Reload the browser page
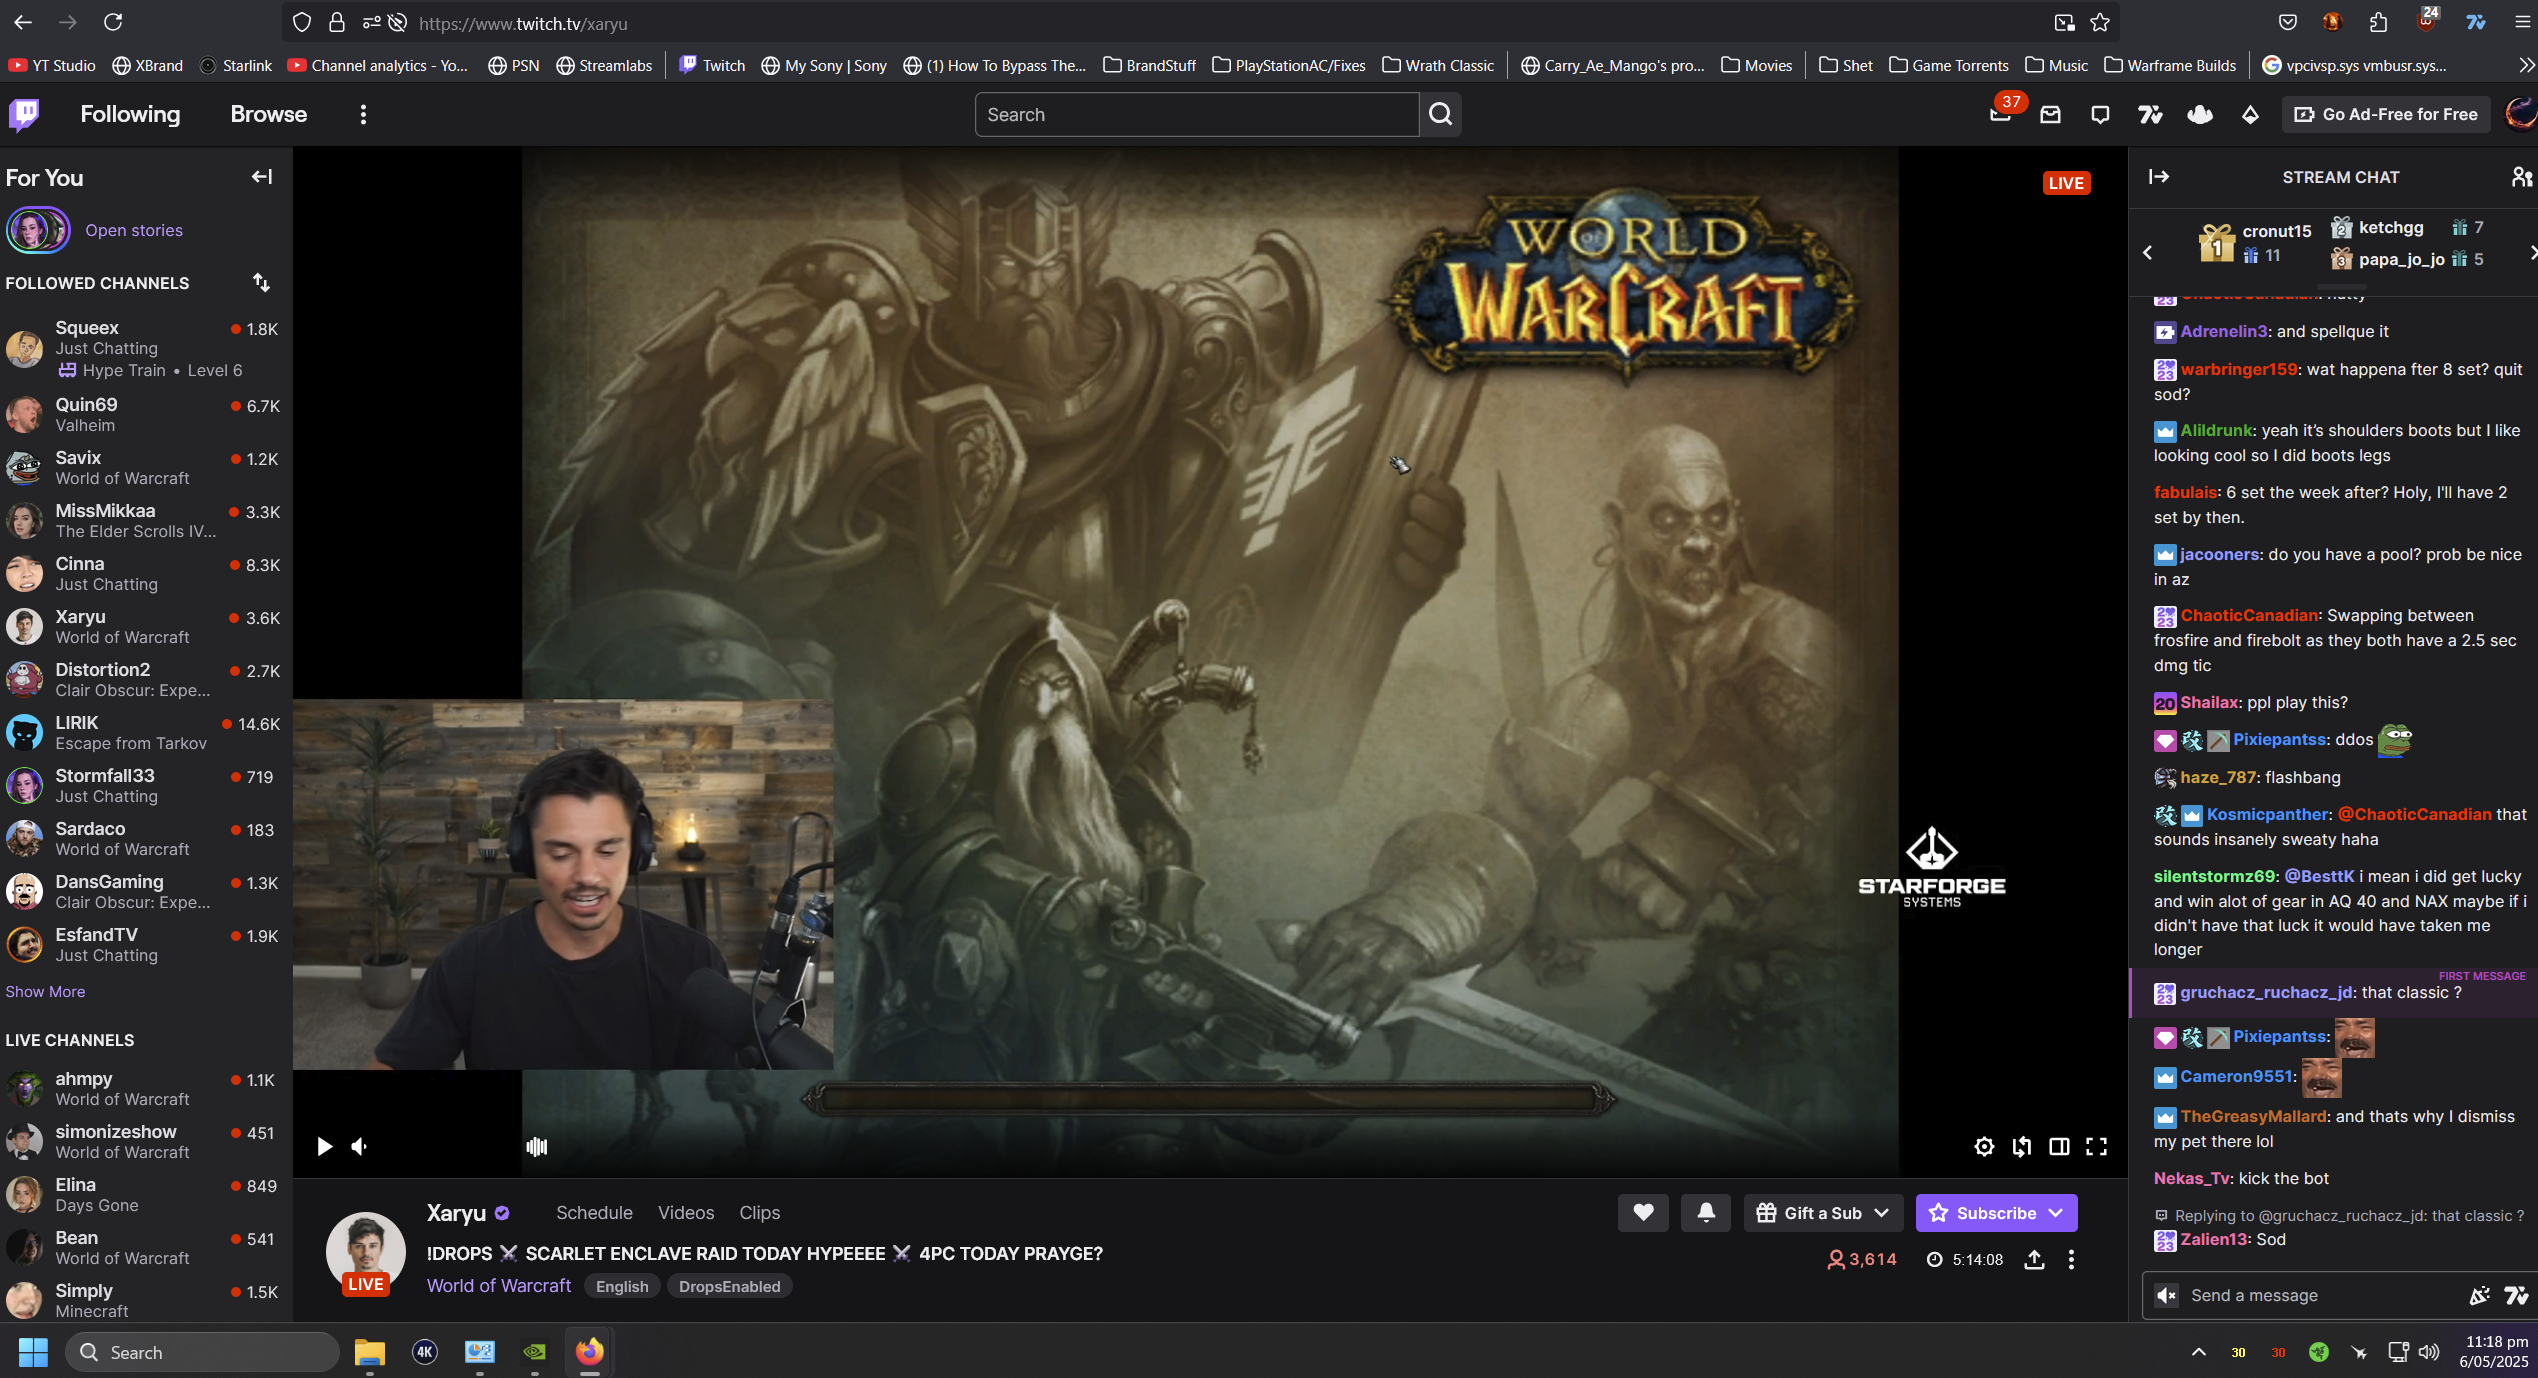This screenshot has width=2538, height=1378. tap(113, 22)
